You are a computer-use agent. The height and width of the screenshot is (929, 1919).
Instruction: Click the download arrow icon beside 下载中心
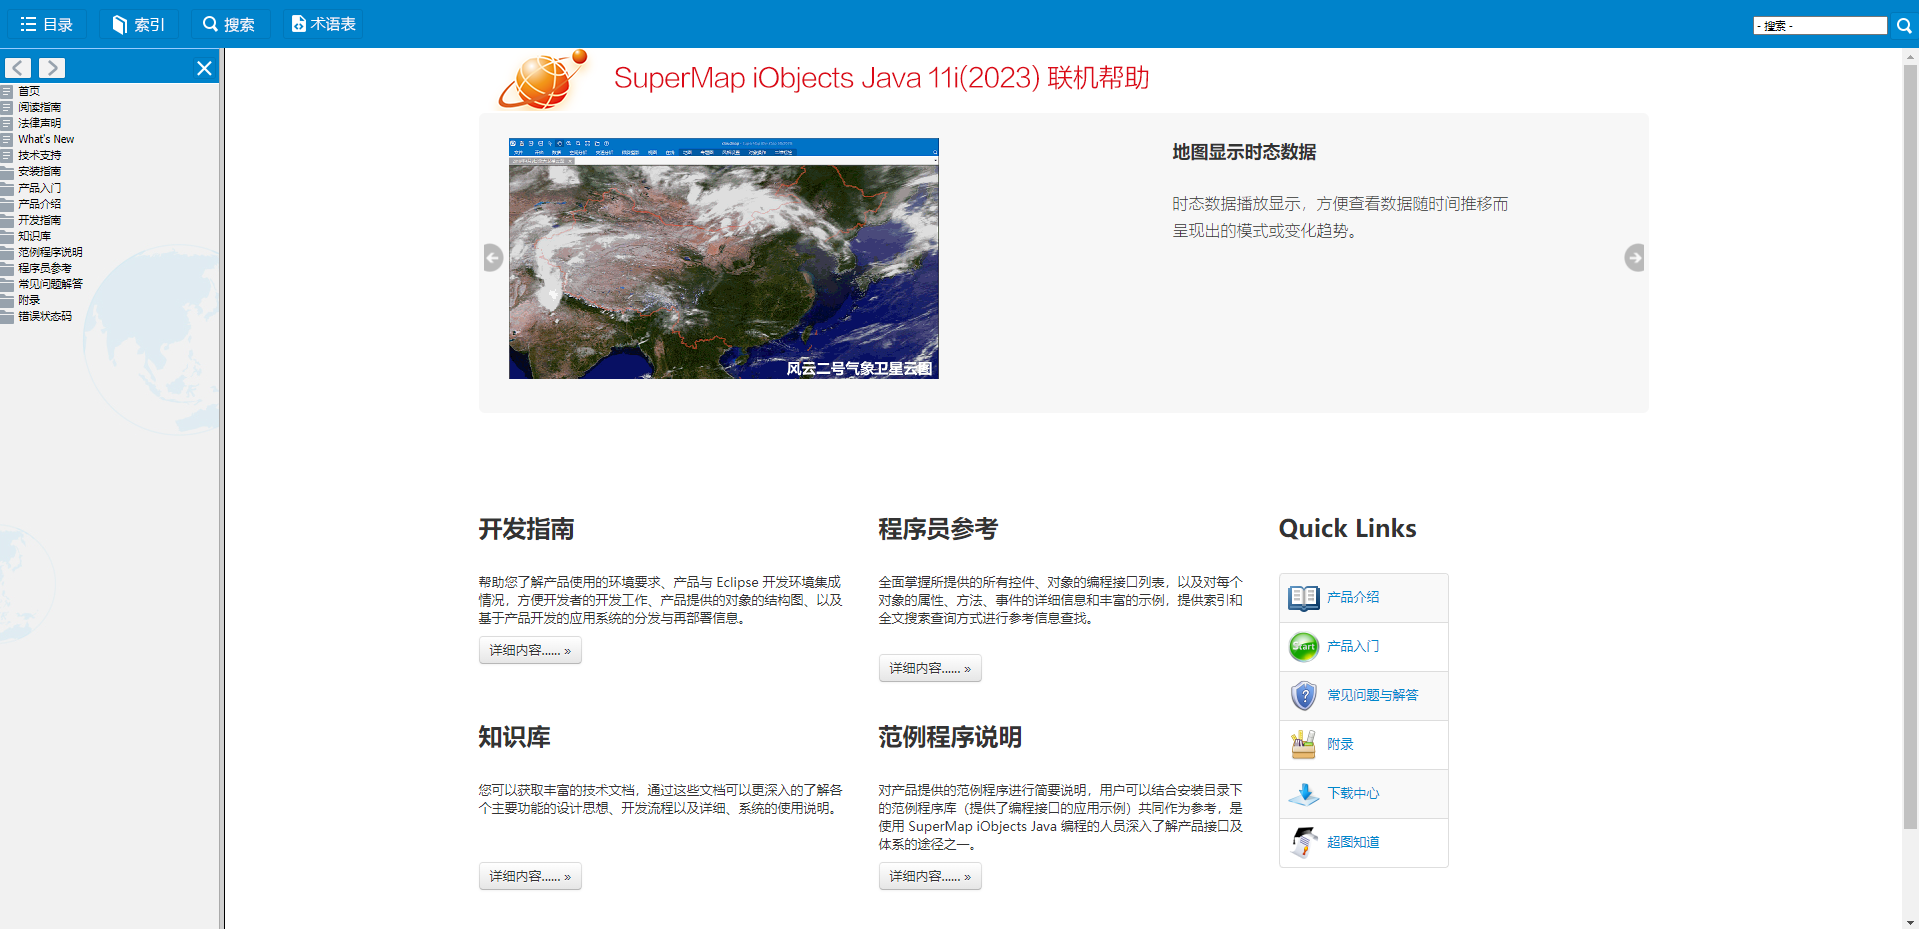[1303, 793]
